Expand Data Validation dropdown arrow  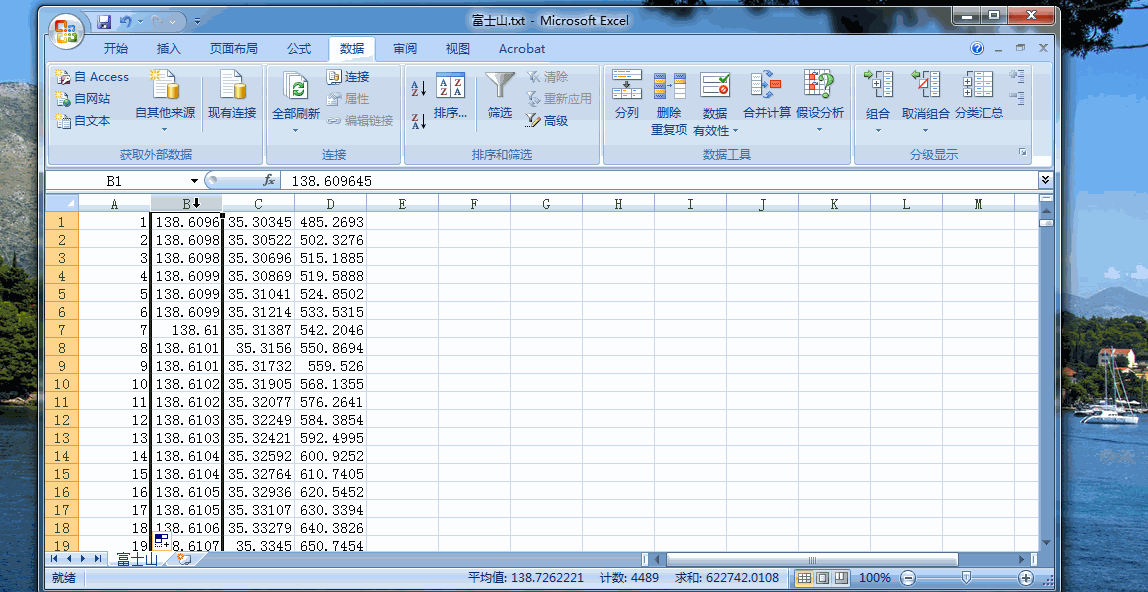(735, 131)
